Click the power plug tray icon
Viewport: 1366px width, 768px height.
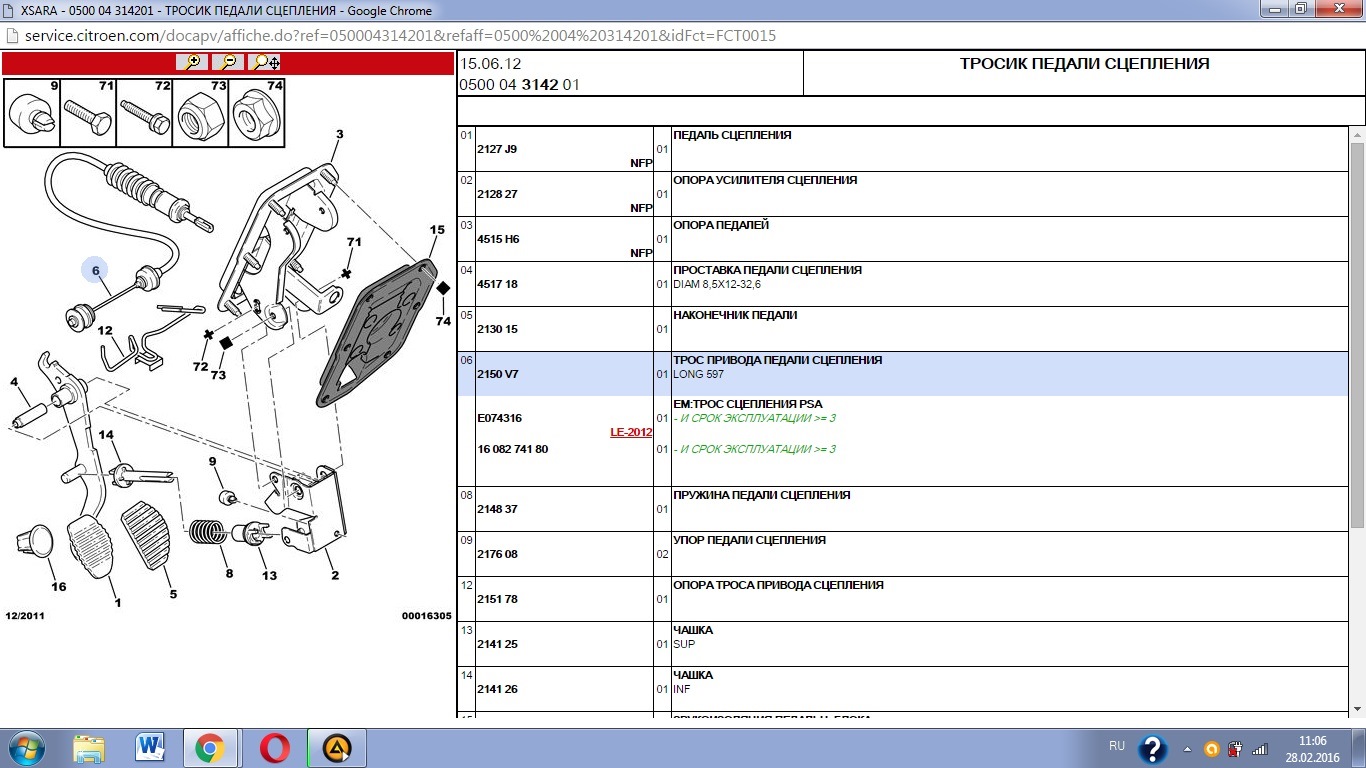point(1236,749)
